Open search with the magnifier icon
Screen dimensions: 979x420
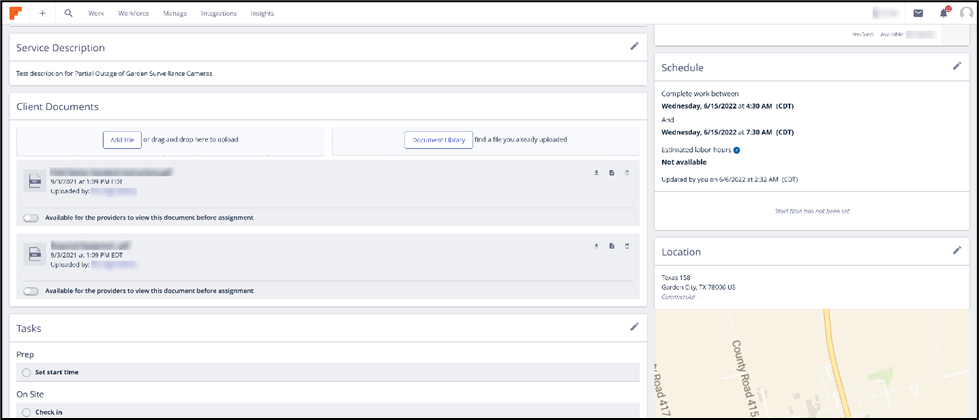[68, 13]
